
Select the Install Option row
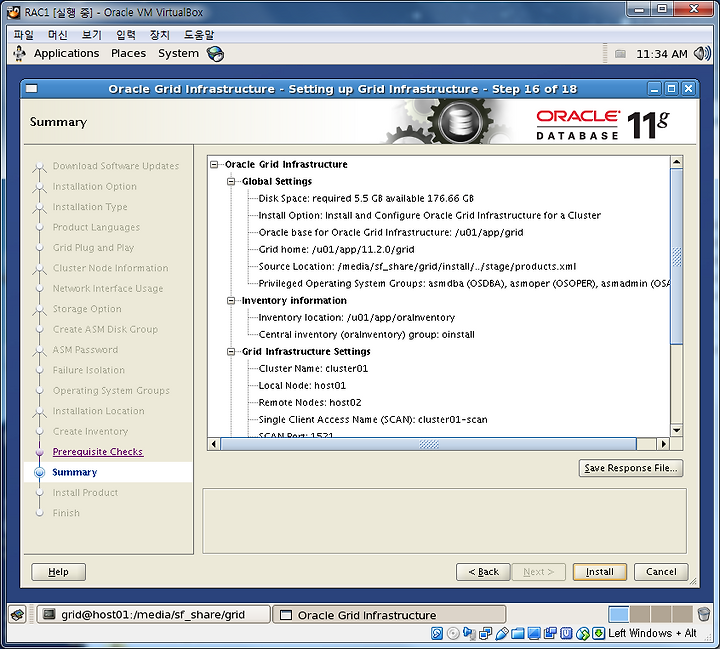[x=430, y=215]
